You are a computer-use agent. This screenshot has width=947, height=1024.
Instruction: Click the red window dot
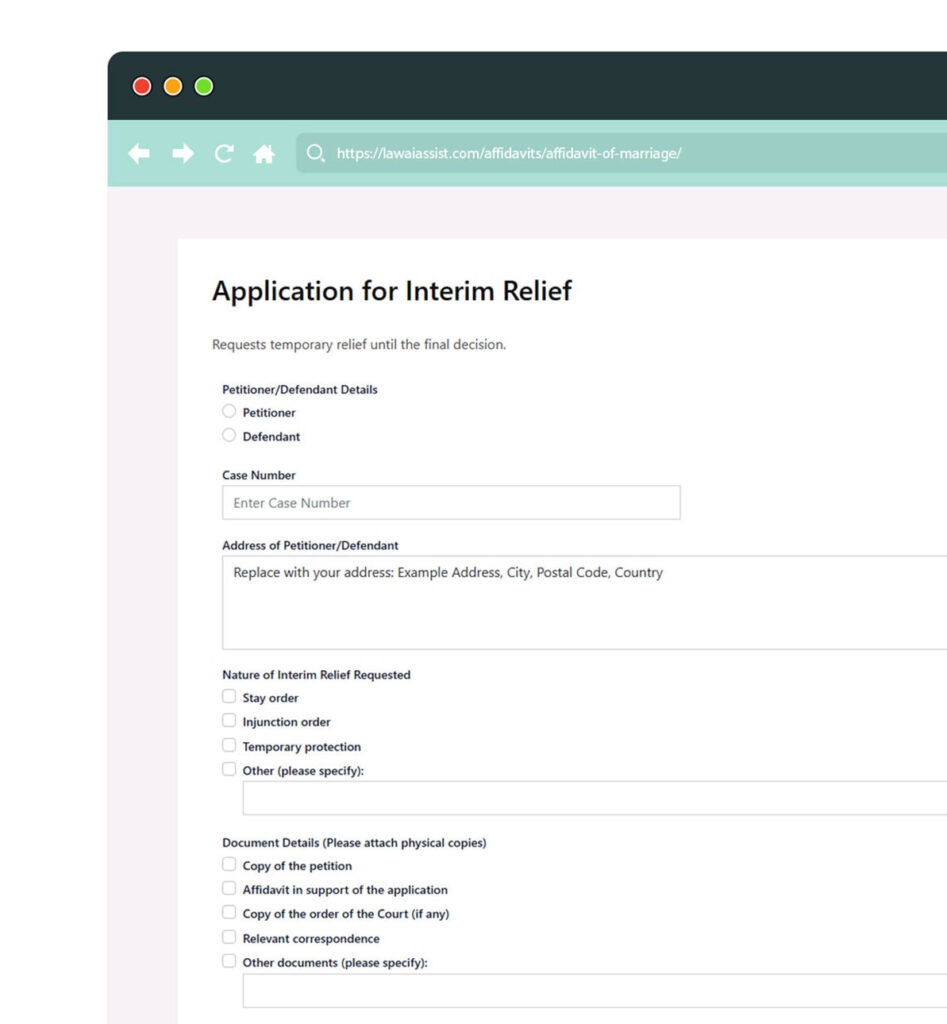click(142, 86)
